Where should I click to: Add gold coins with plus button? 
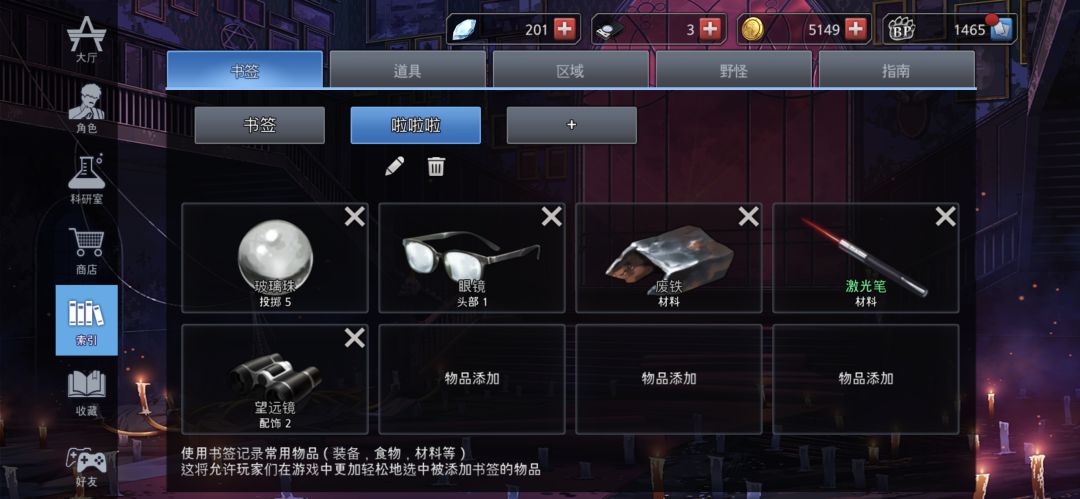855,29
